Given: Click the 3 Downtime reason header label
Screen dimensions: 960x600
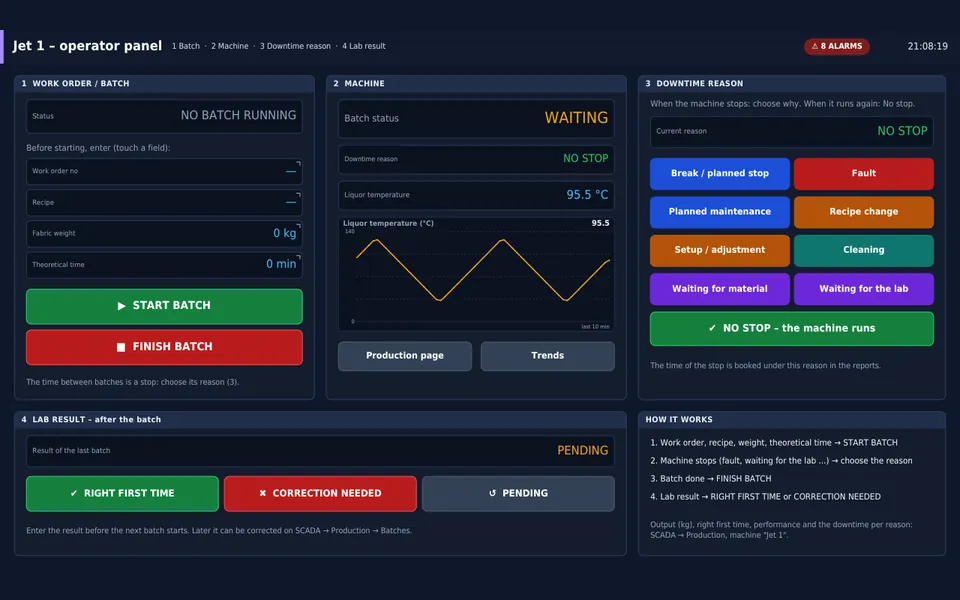Looking at the screenshot, I should point(295,47).
